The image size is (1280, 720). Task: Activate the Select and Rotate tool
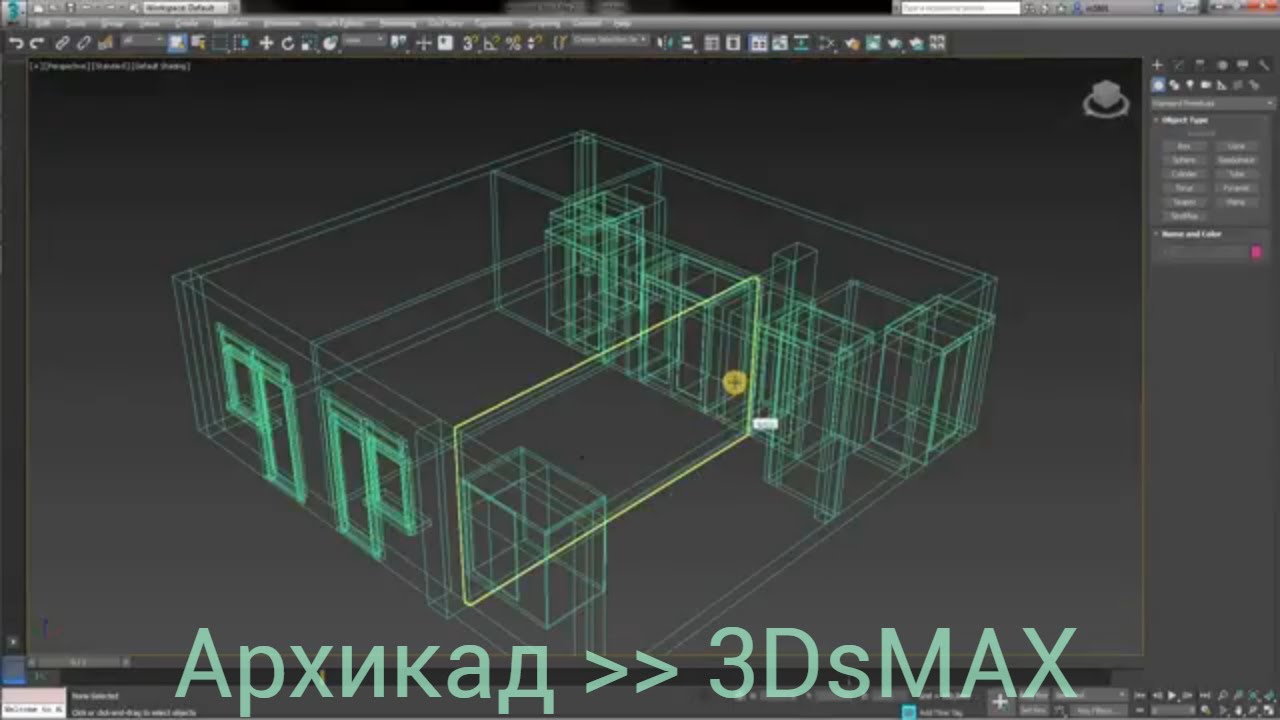pyautogui.click(x=288, y=43)
